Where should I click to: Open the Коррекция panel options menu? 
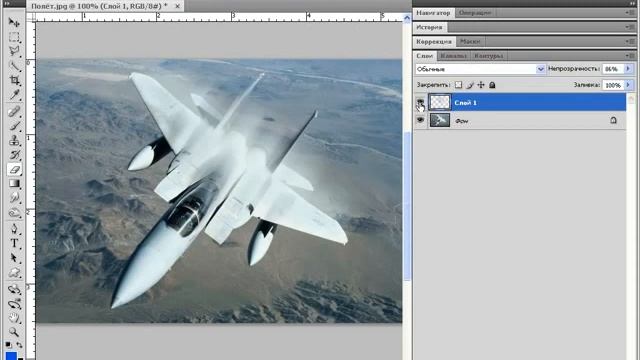[x=630, y=41]
